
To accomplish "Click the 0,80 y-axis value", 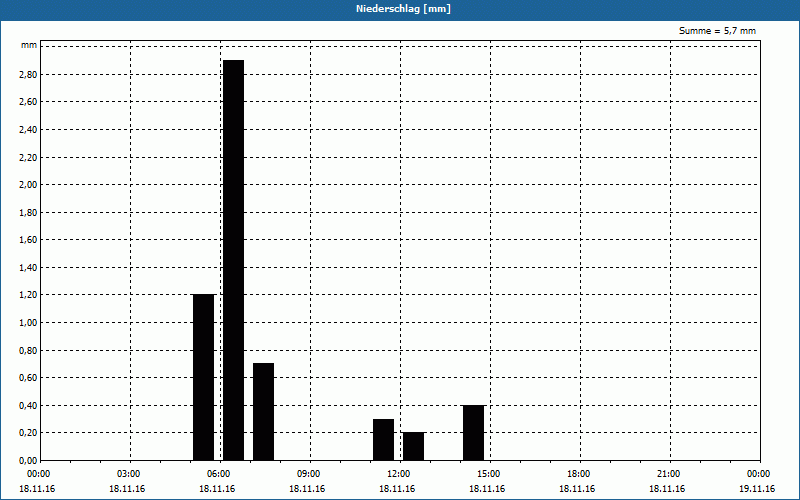I will (x=28, y=351).
